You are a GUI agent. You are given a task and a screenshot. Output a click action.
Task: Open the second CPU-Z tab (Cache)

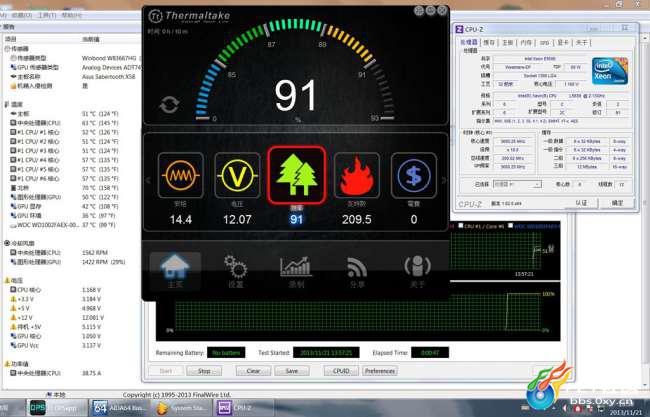pyautogui.click(x=489, y=42)
